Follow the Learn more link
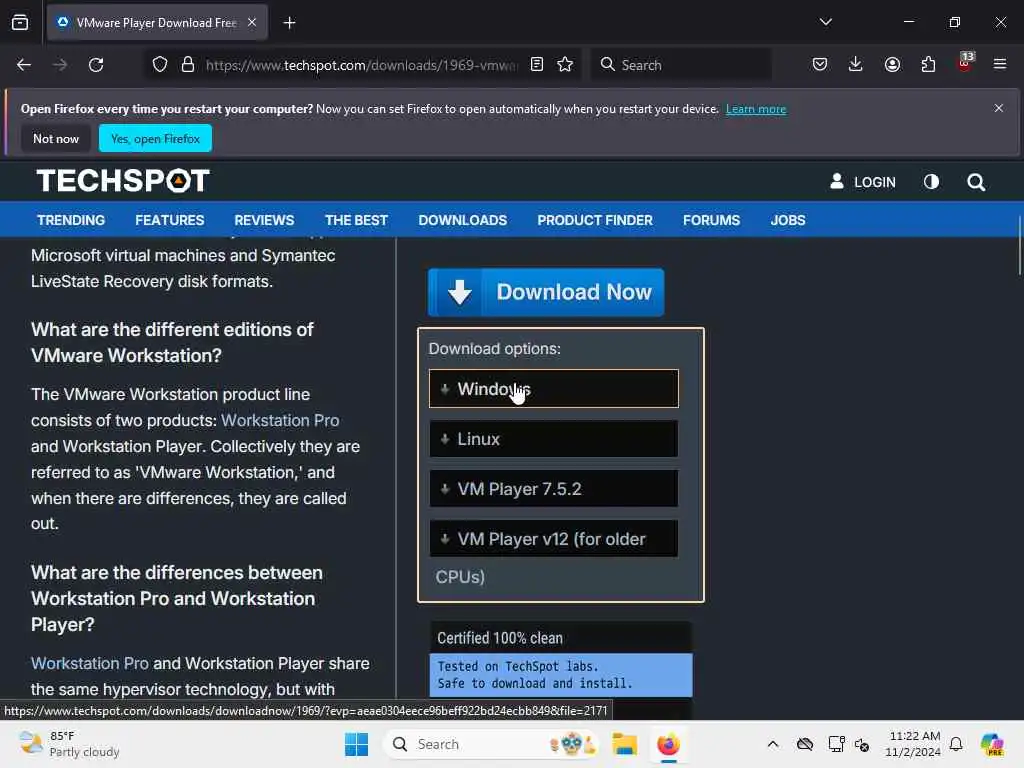1024x768 pixels. click(756, 109)
